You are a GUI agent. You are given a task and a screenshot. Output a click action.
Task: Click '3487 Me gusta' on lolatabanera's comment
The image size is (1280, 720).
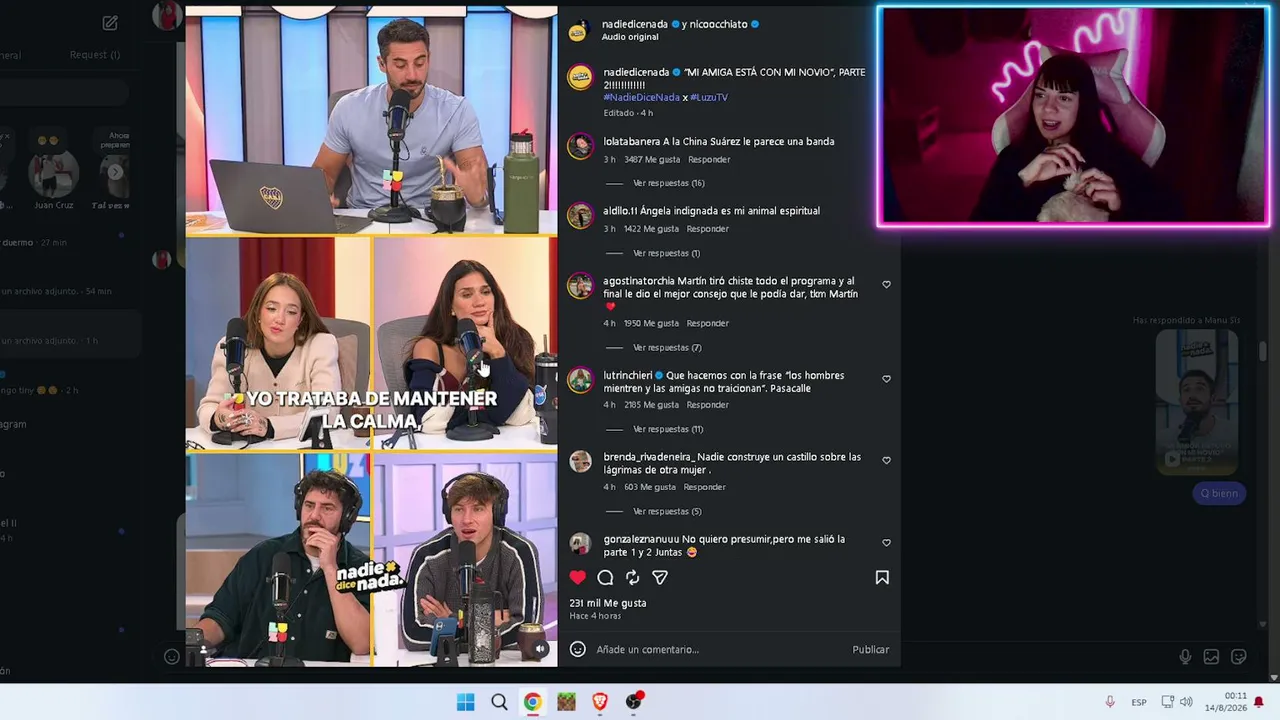click(x=652, y=159)
